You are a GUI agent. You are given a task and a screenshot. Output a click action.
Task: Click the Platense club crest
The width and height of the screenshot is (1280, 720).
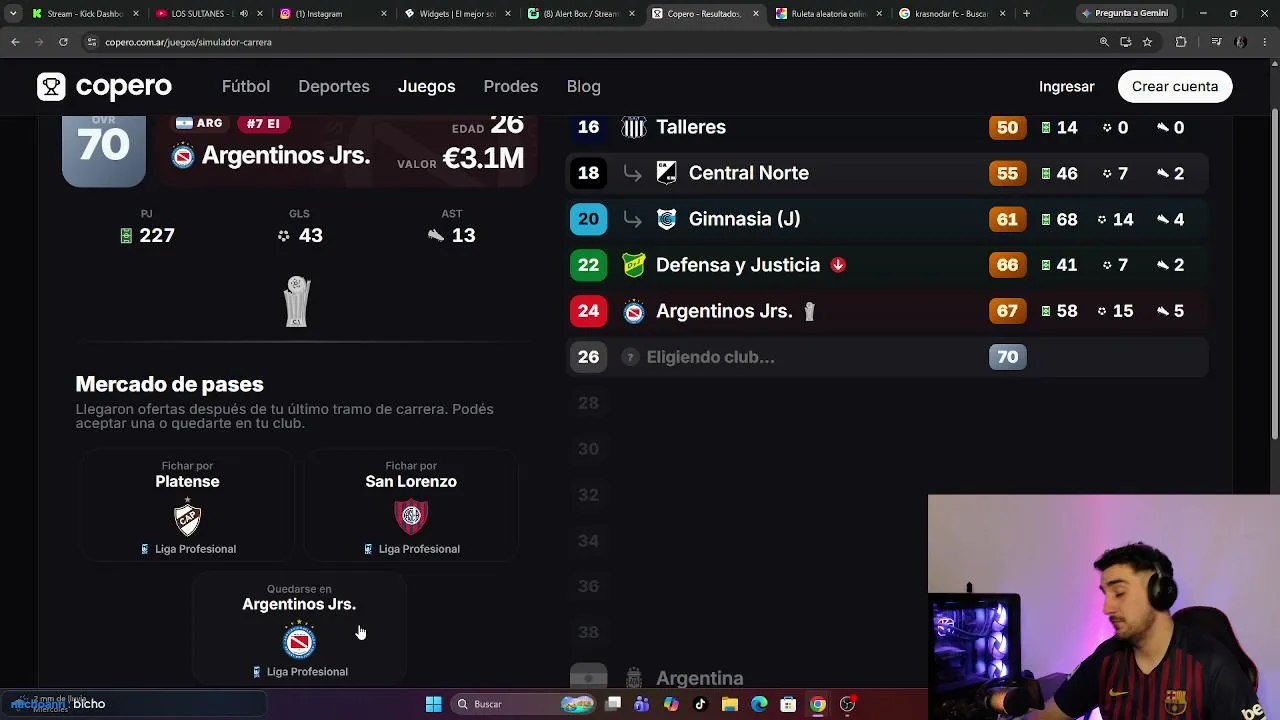tap(187, 516)
